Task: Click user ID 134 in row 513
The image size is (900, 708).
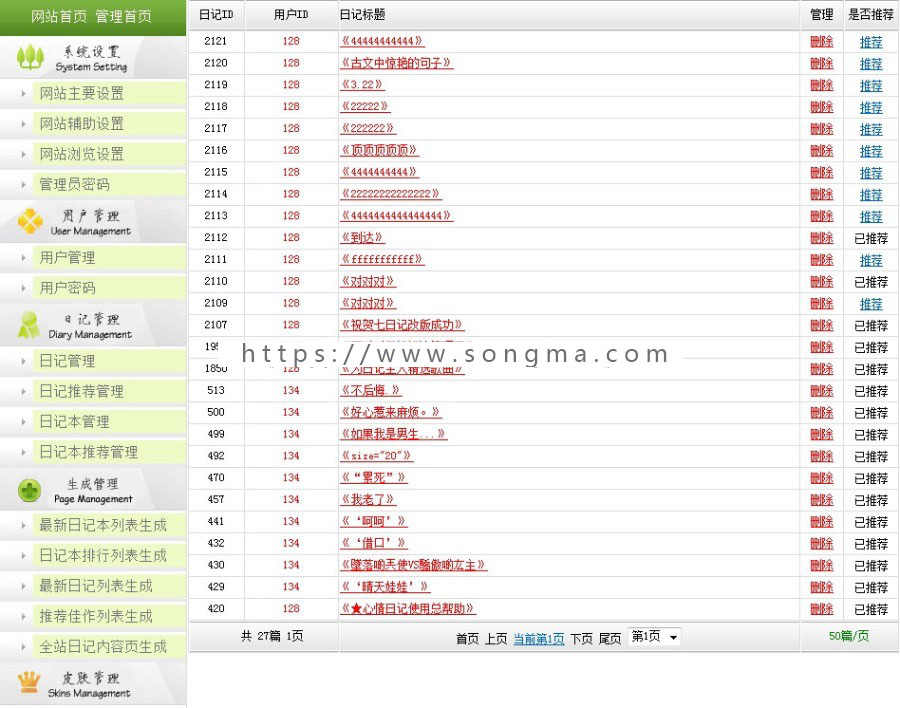Action: 291,390
